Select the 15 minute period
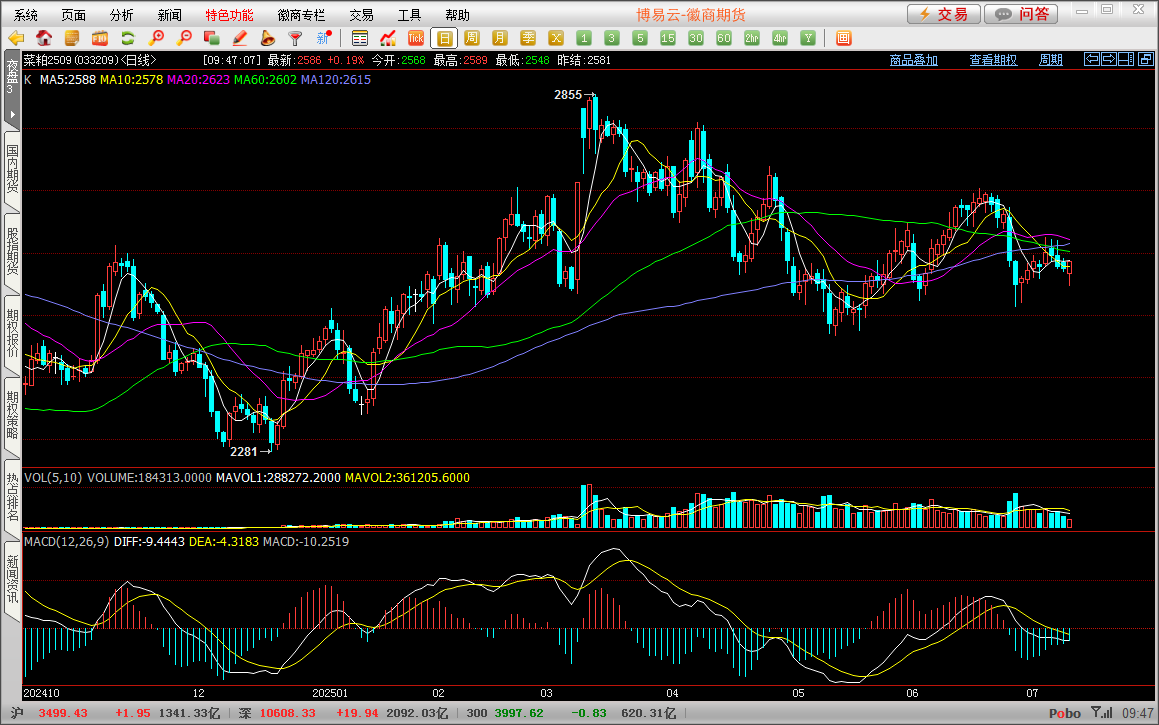This screenshot has height=725, width=1159. 667,38
